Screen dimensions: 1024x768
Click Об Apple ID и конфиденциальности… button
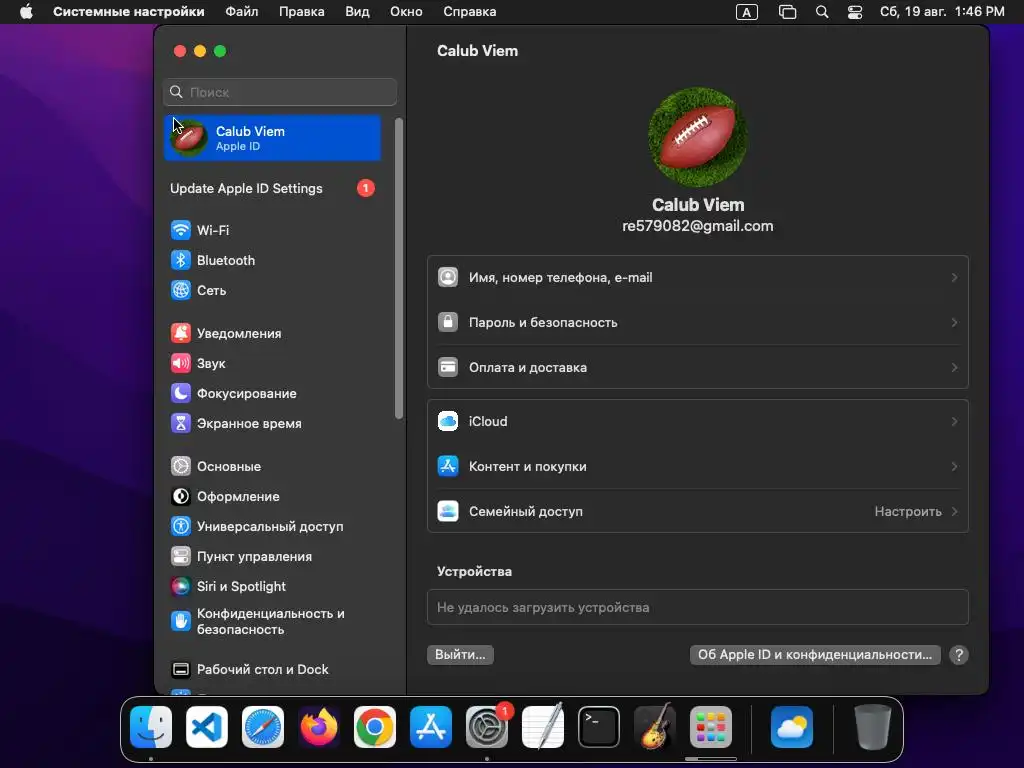pyautogui.click(x=815, y=654)
